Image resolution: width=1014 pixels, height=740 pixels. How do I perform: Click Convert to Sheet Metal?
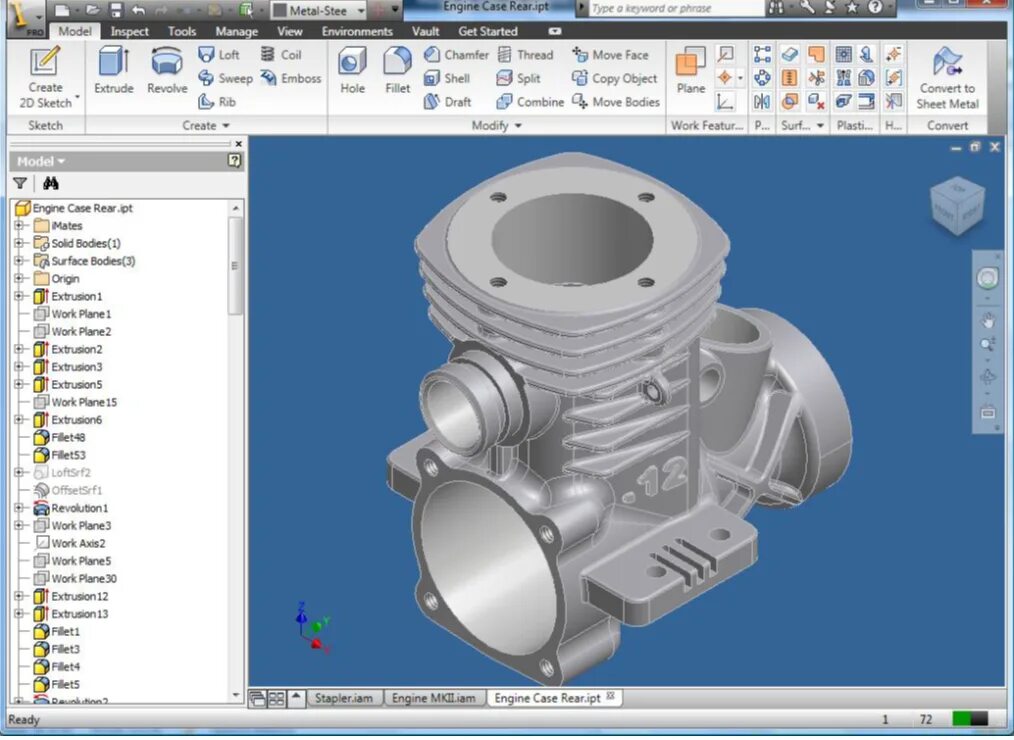click(947, 77)
